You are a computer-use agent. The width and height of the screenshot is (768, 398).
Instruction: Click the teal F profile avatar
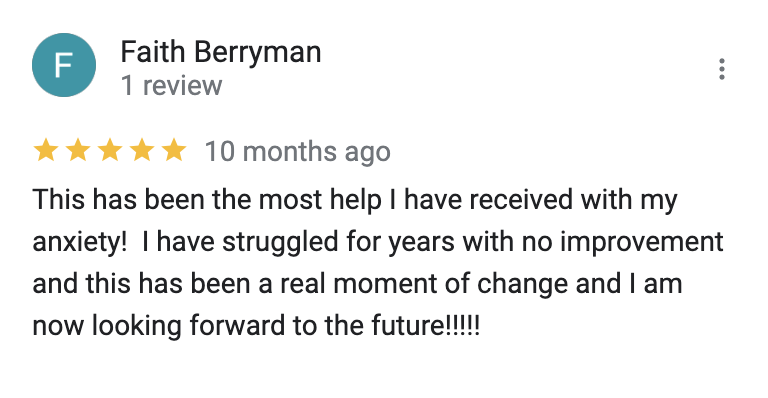point(64,65)
